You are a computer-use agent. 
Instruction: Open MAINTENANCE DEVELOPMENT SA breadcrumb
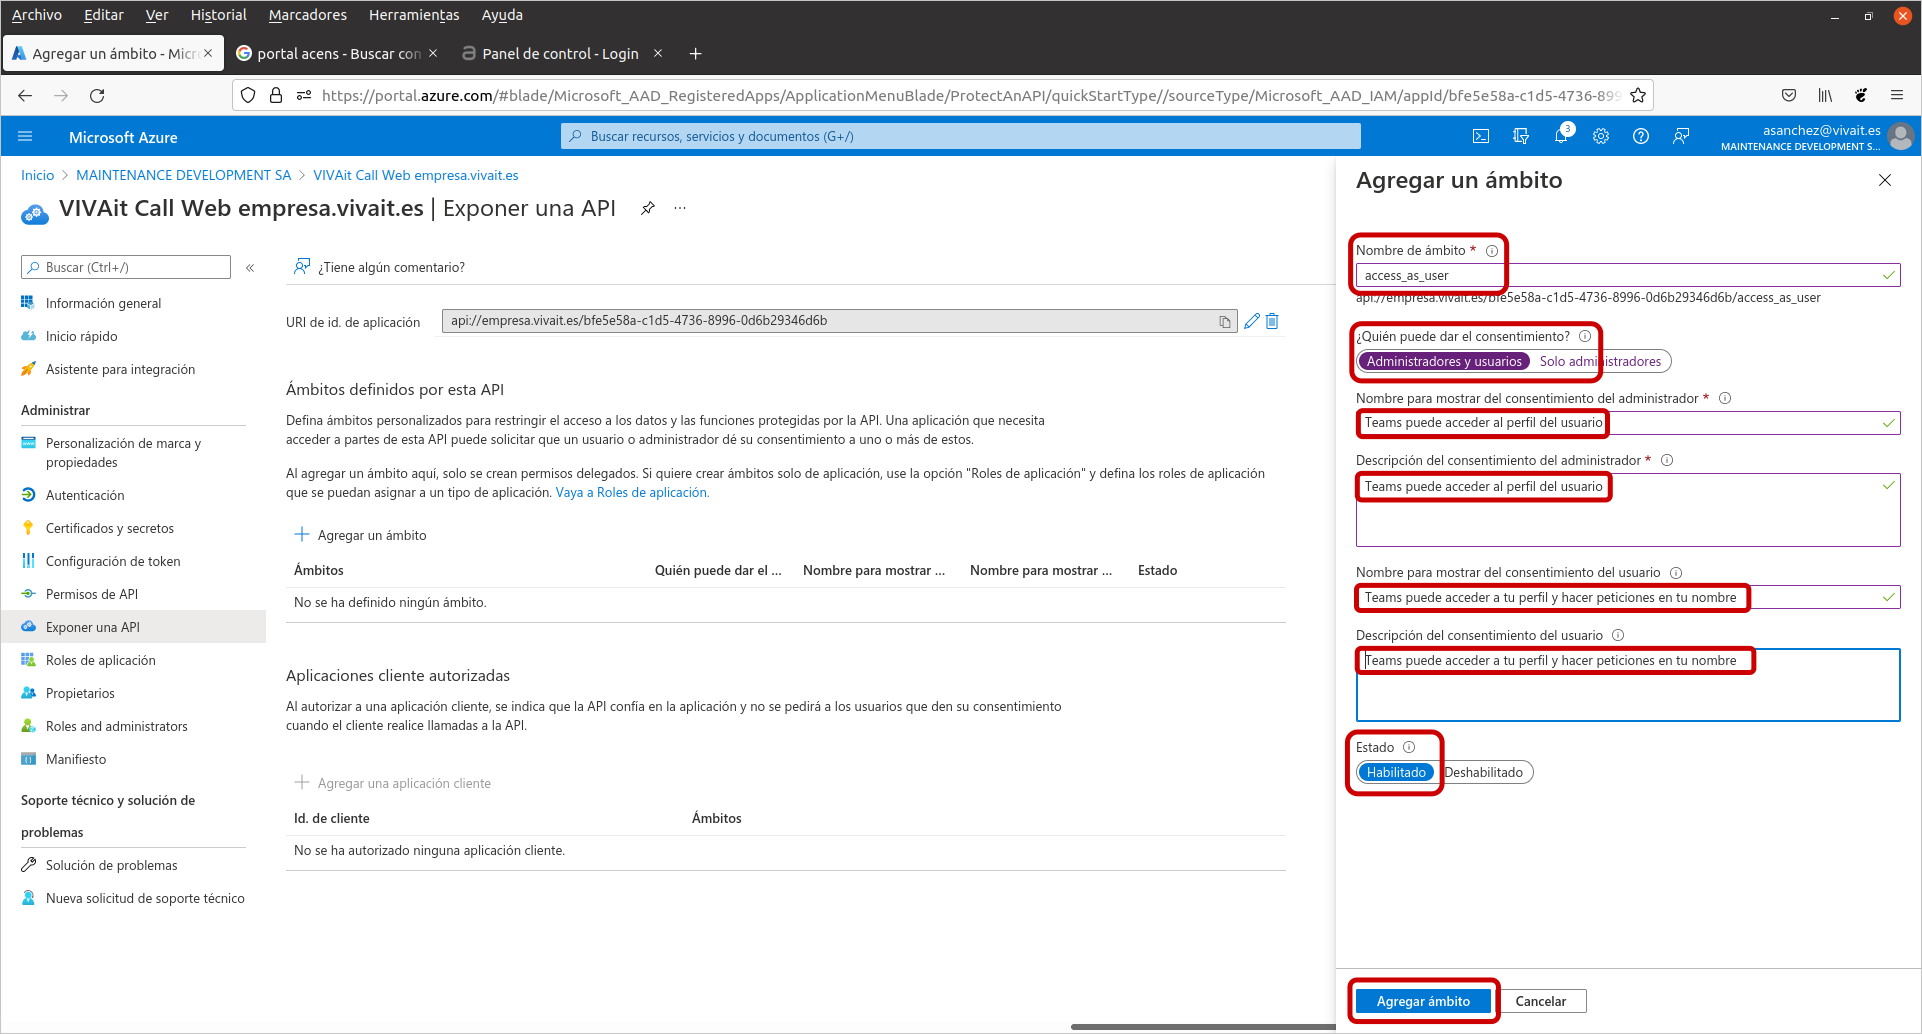(x=184, y=176)
